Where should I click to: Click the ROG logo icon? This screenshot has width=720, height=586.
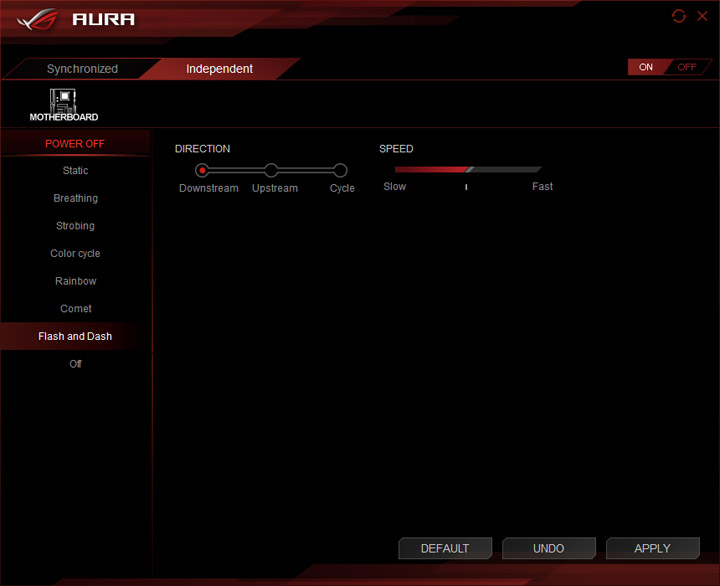click(x=38, y=19)
